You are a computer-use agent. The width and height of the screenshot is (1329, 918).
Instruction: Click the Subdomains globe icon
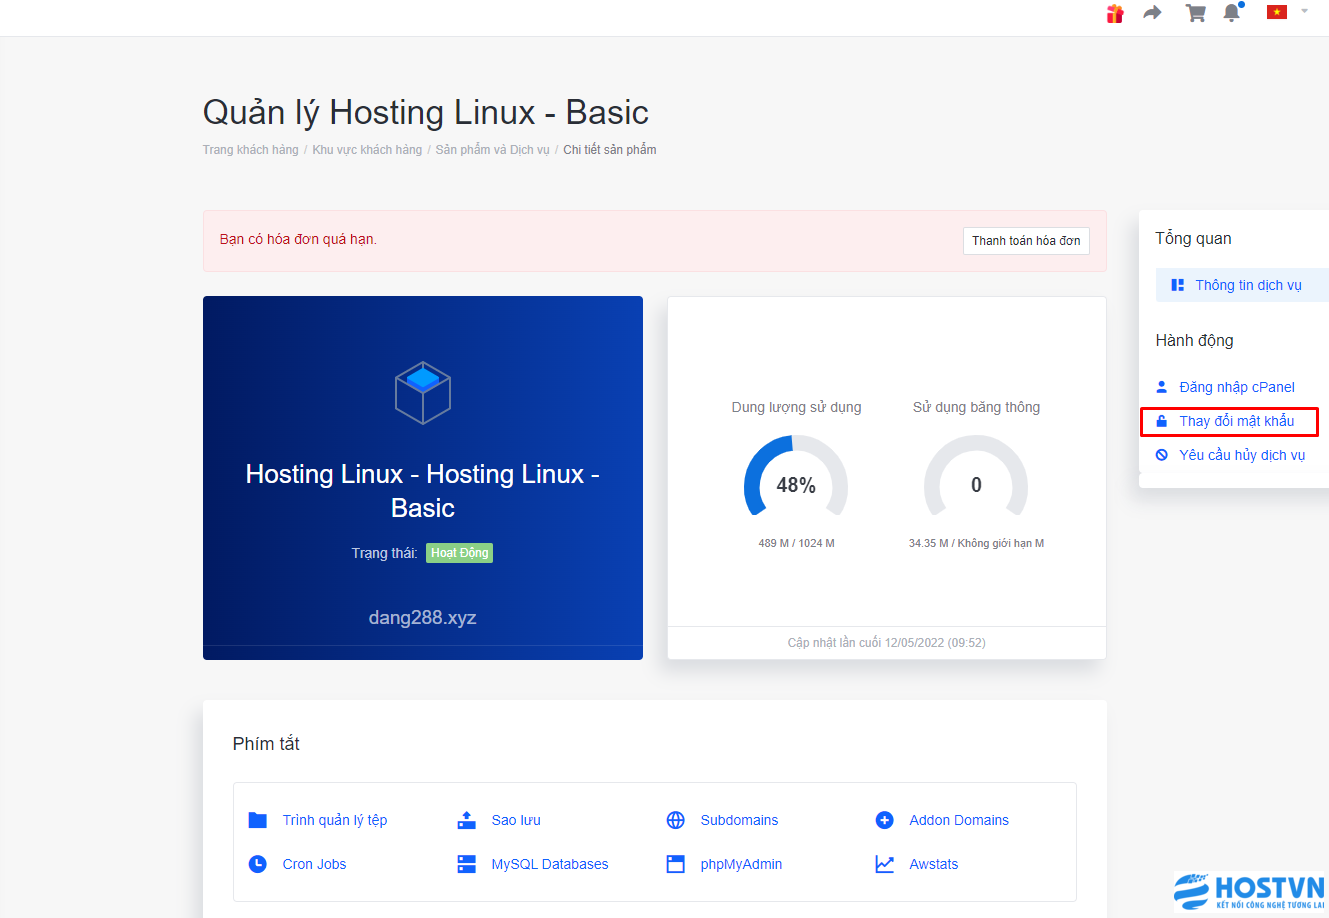[675, 820]
